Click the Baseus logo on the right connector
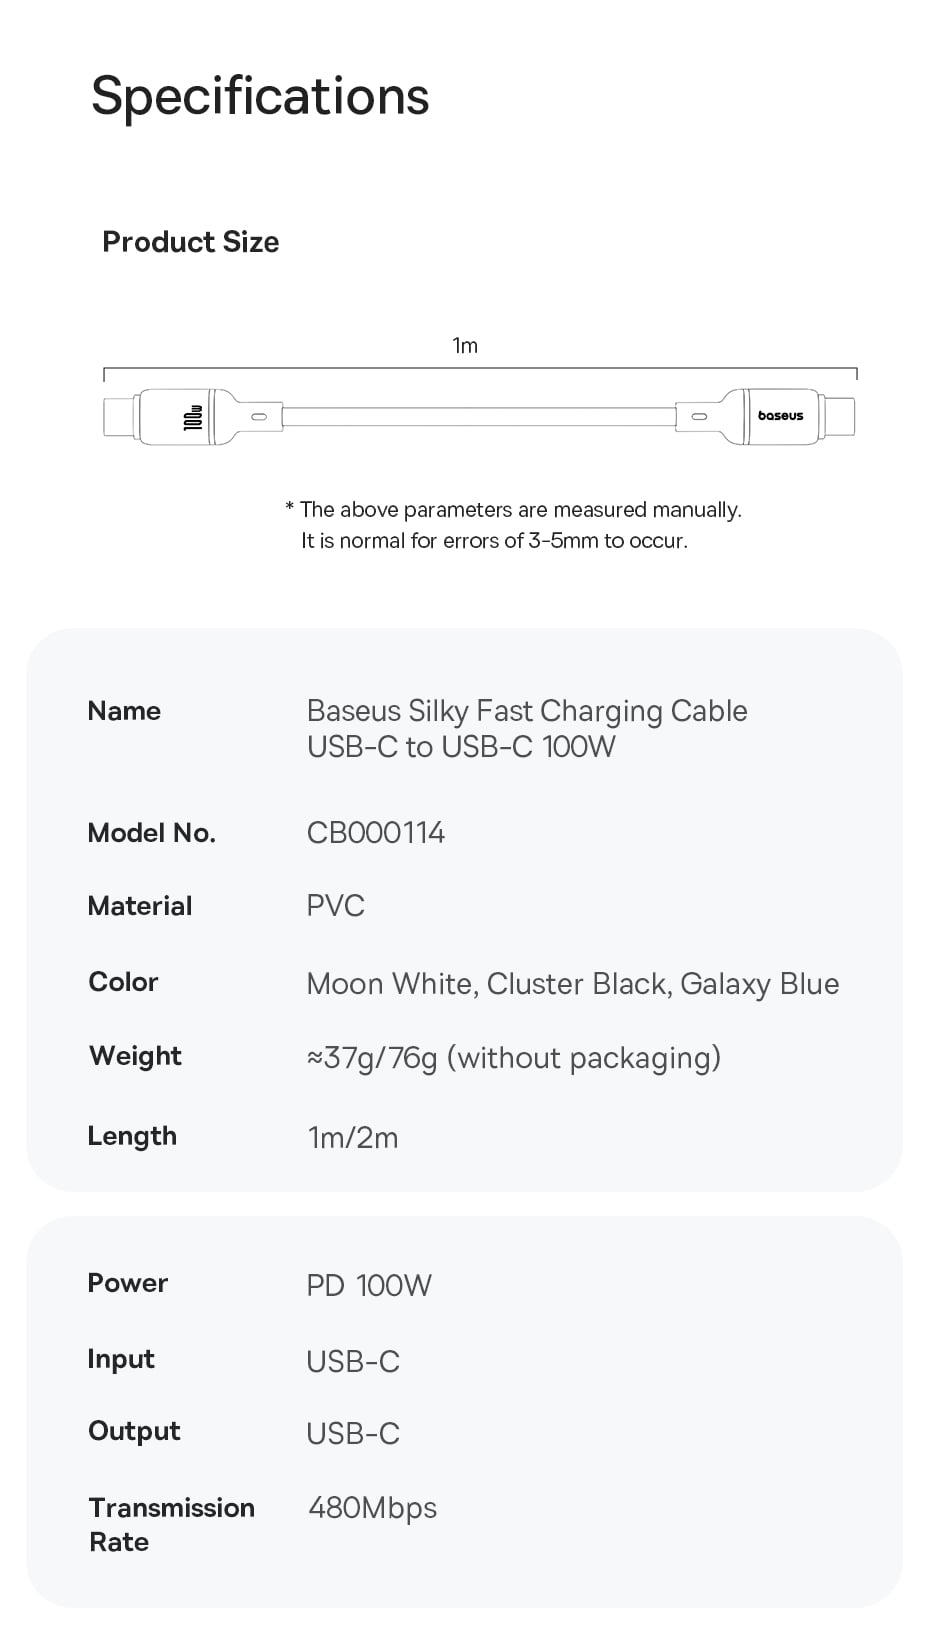Image resolution: width=930 pixels, height=1641 pixels. click(x=780, y=416)
